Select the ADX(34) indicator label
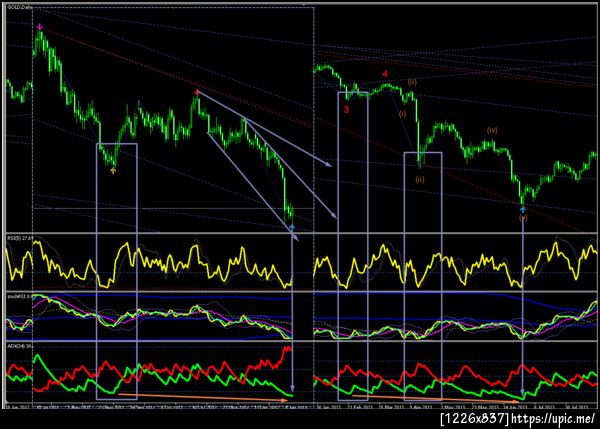 (x=20, y=346)
